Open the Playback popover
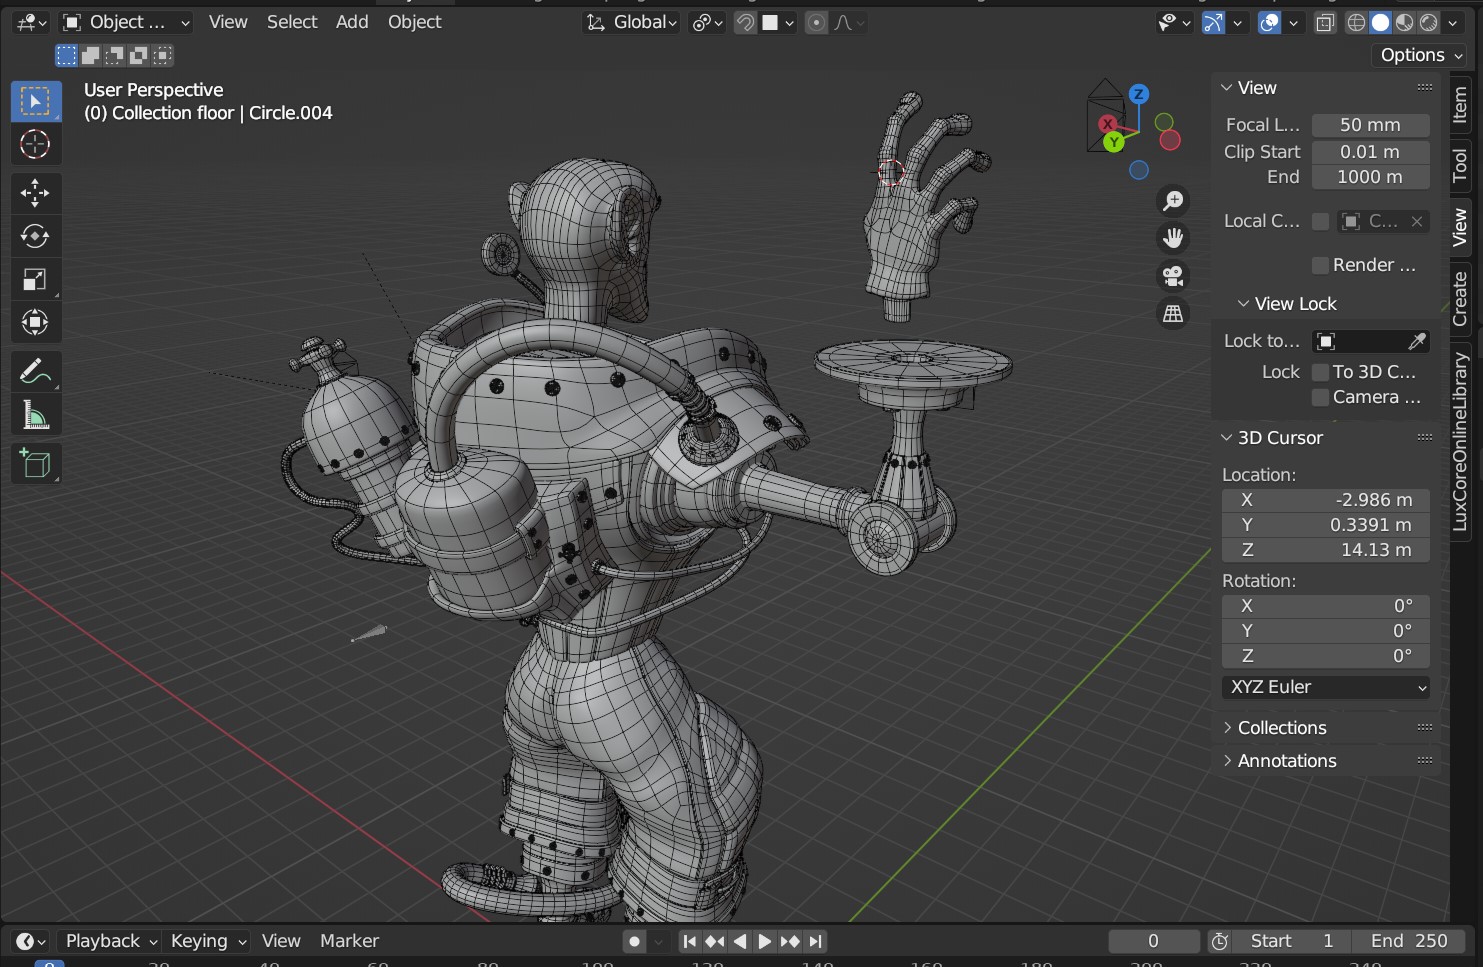 [112, 941]
